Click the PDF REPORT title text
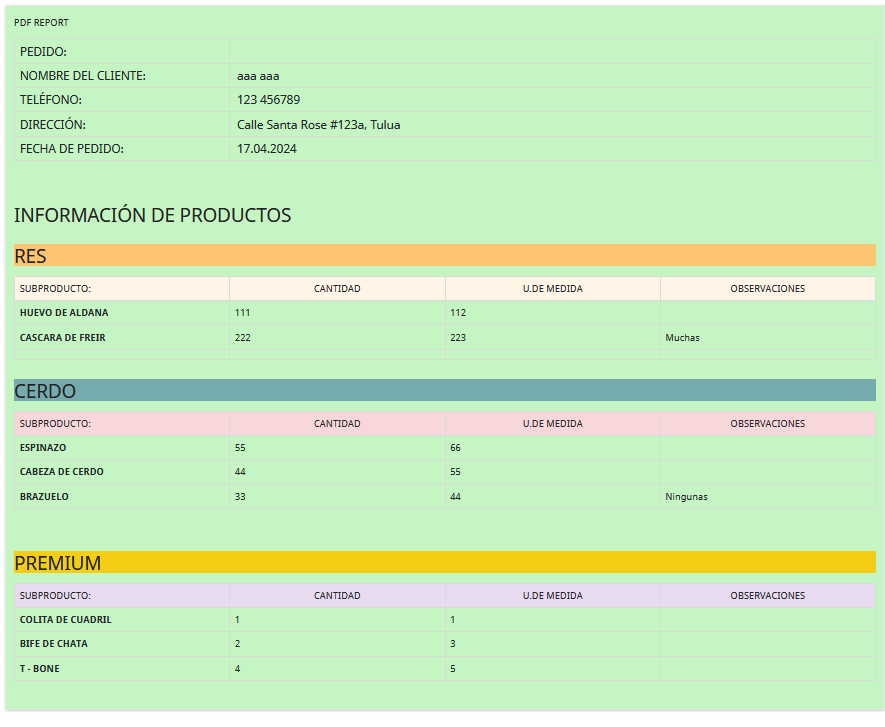This screenshot has width=885, height=727. [41, 22]
